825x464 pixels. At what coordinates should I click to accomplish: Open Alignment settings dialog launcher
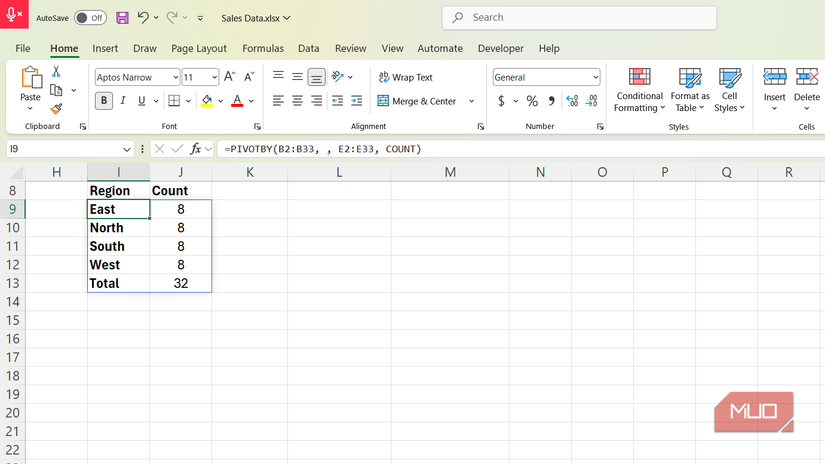(x=480, y=126)
